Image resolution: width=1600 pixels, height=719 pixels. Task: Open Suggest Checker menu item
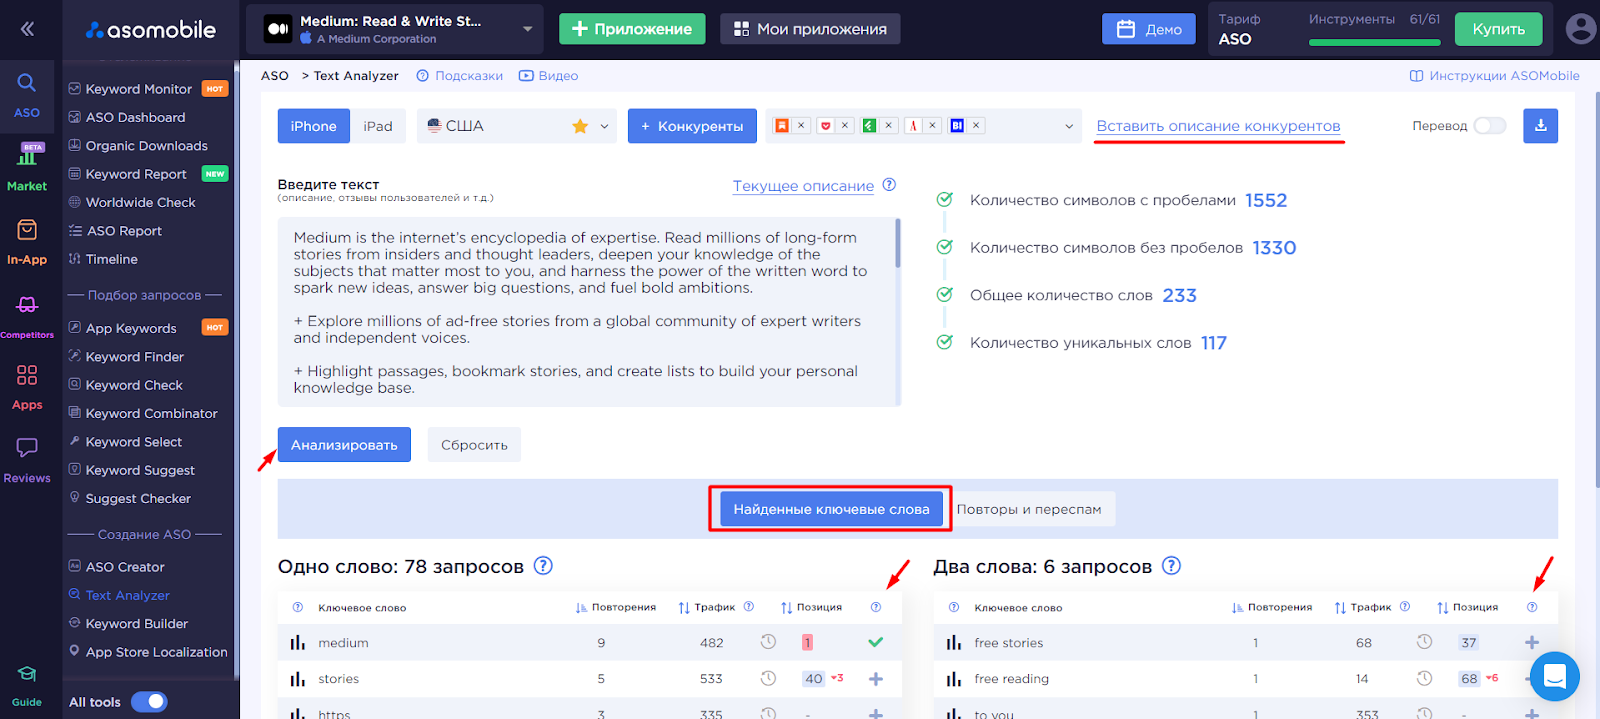137,499
